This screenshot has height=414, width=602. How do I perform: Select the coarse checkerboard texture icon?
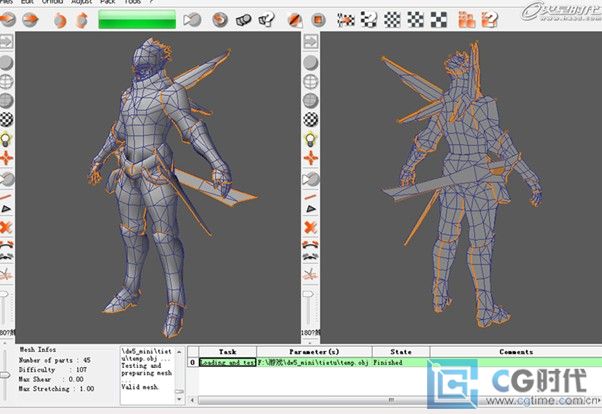[438, 20]
